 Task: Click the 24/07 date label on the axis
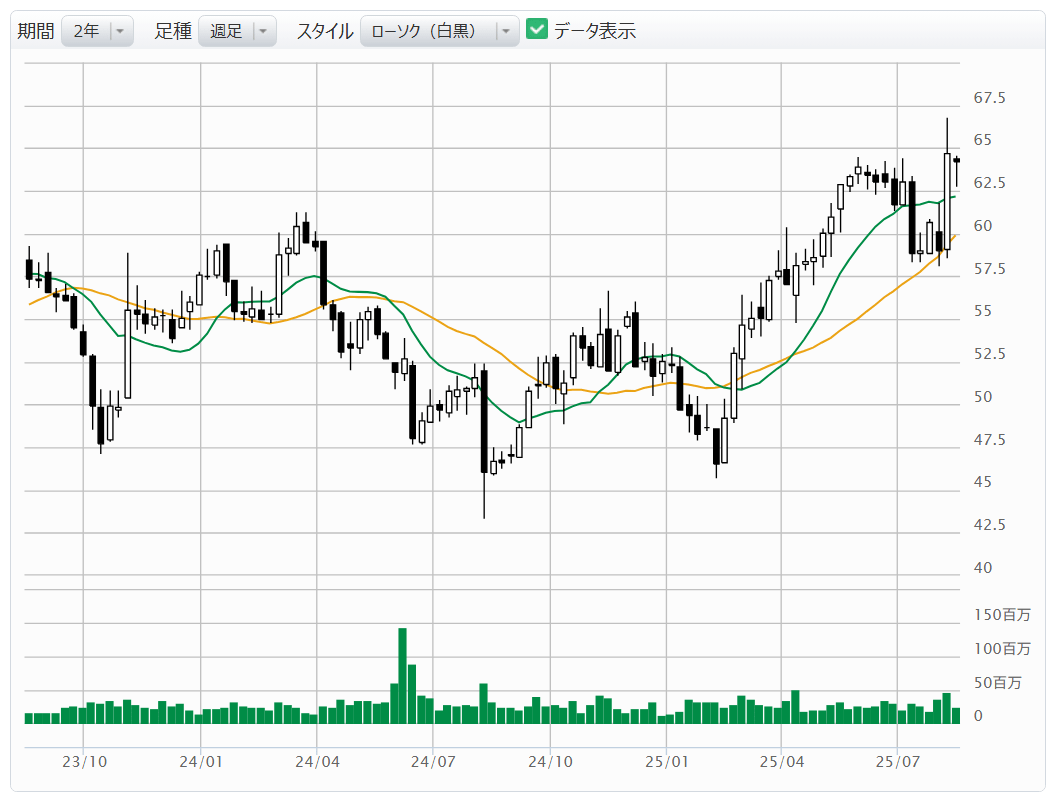point(433,762)
